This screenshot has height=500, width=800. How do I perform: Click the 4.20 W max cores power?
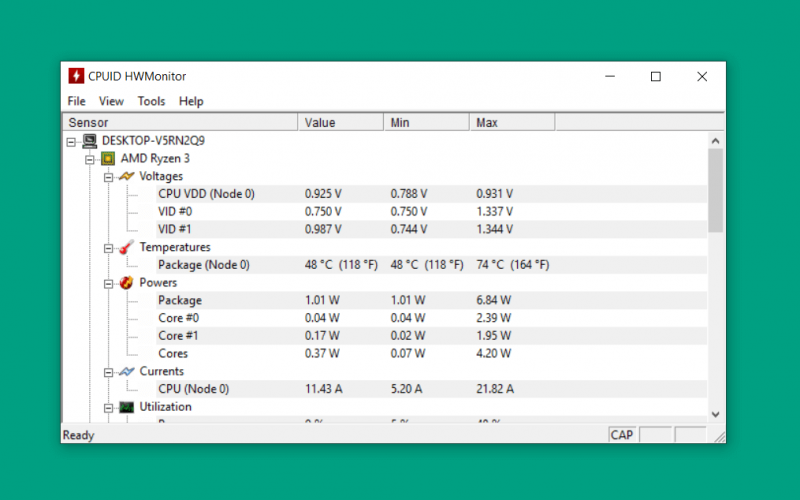click(493, 354)
